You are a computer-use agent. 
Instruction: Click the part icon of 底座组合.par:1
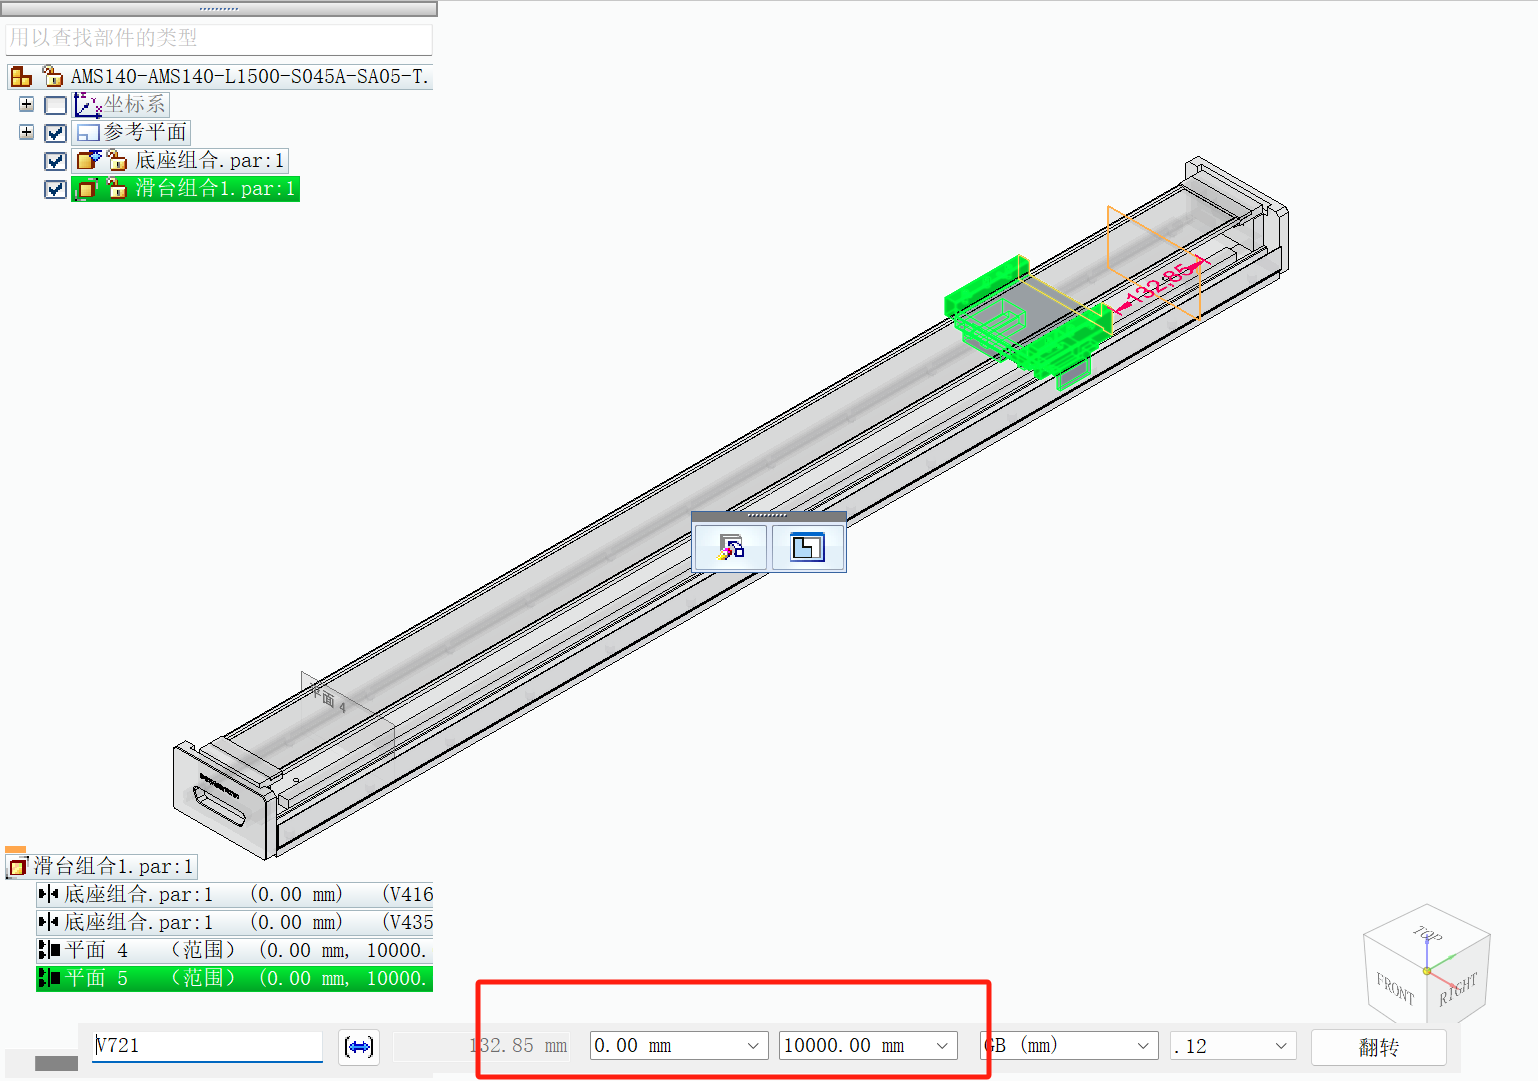[89, 160]
